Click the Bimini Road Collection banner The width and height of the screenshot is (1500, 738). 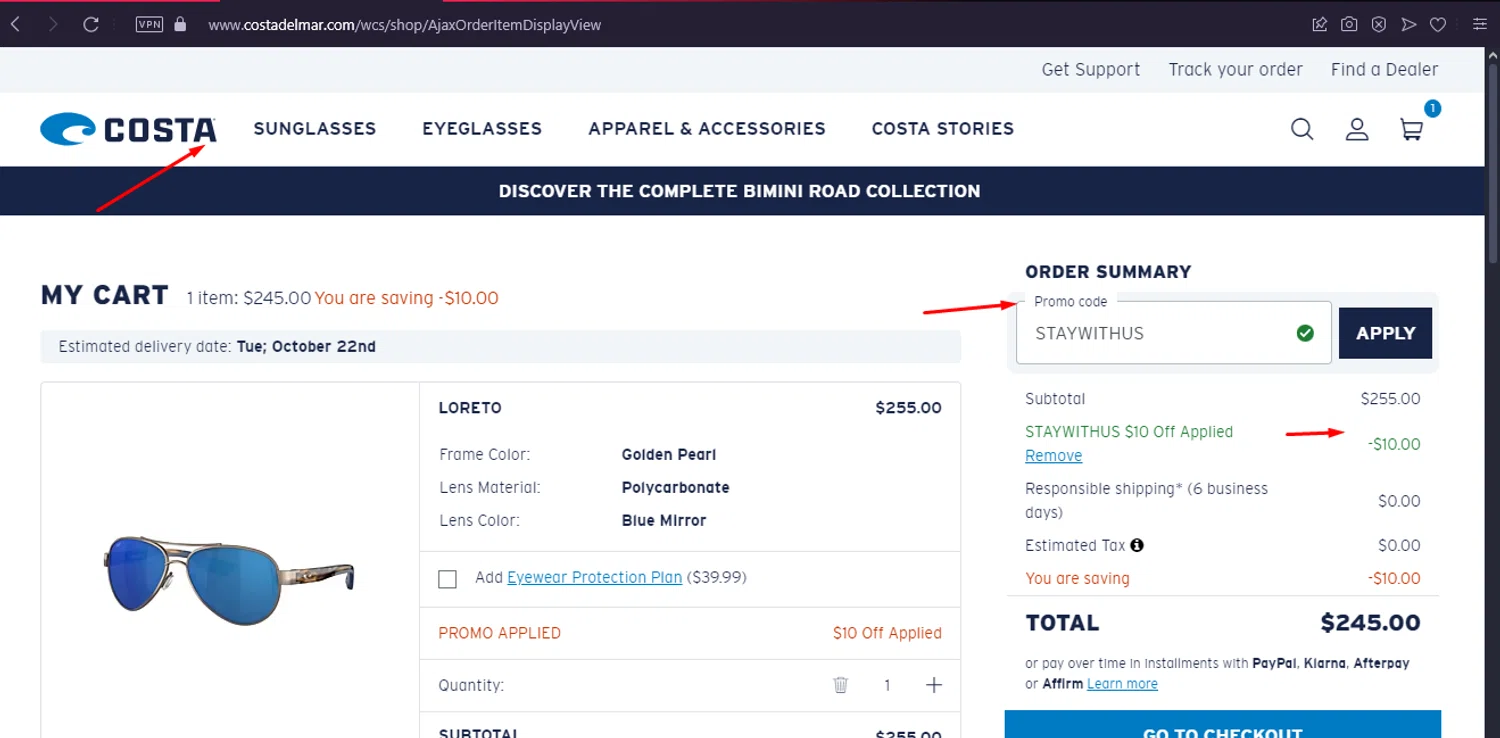[740, 191]
